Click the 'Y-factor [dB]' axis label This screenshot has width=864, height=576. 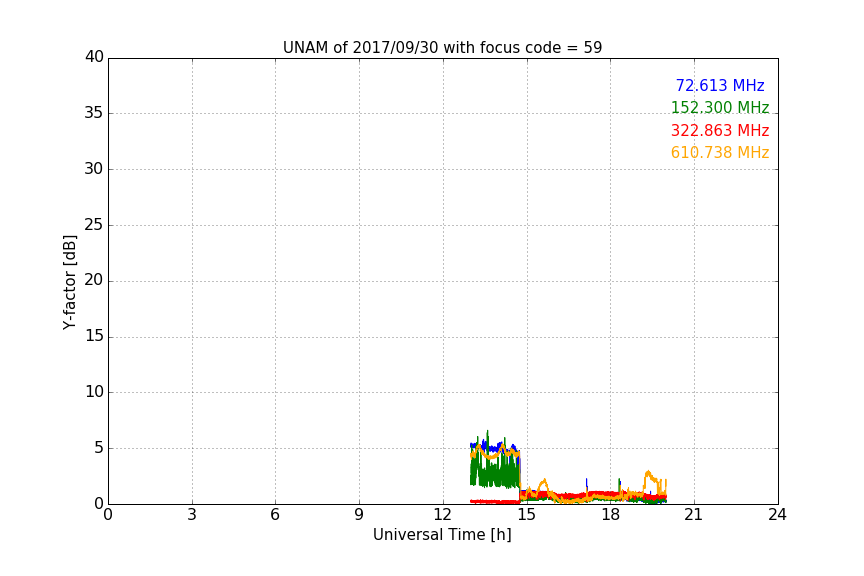coord(69,282)
